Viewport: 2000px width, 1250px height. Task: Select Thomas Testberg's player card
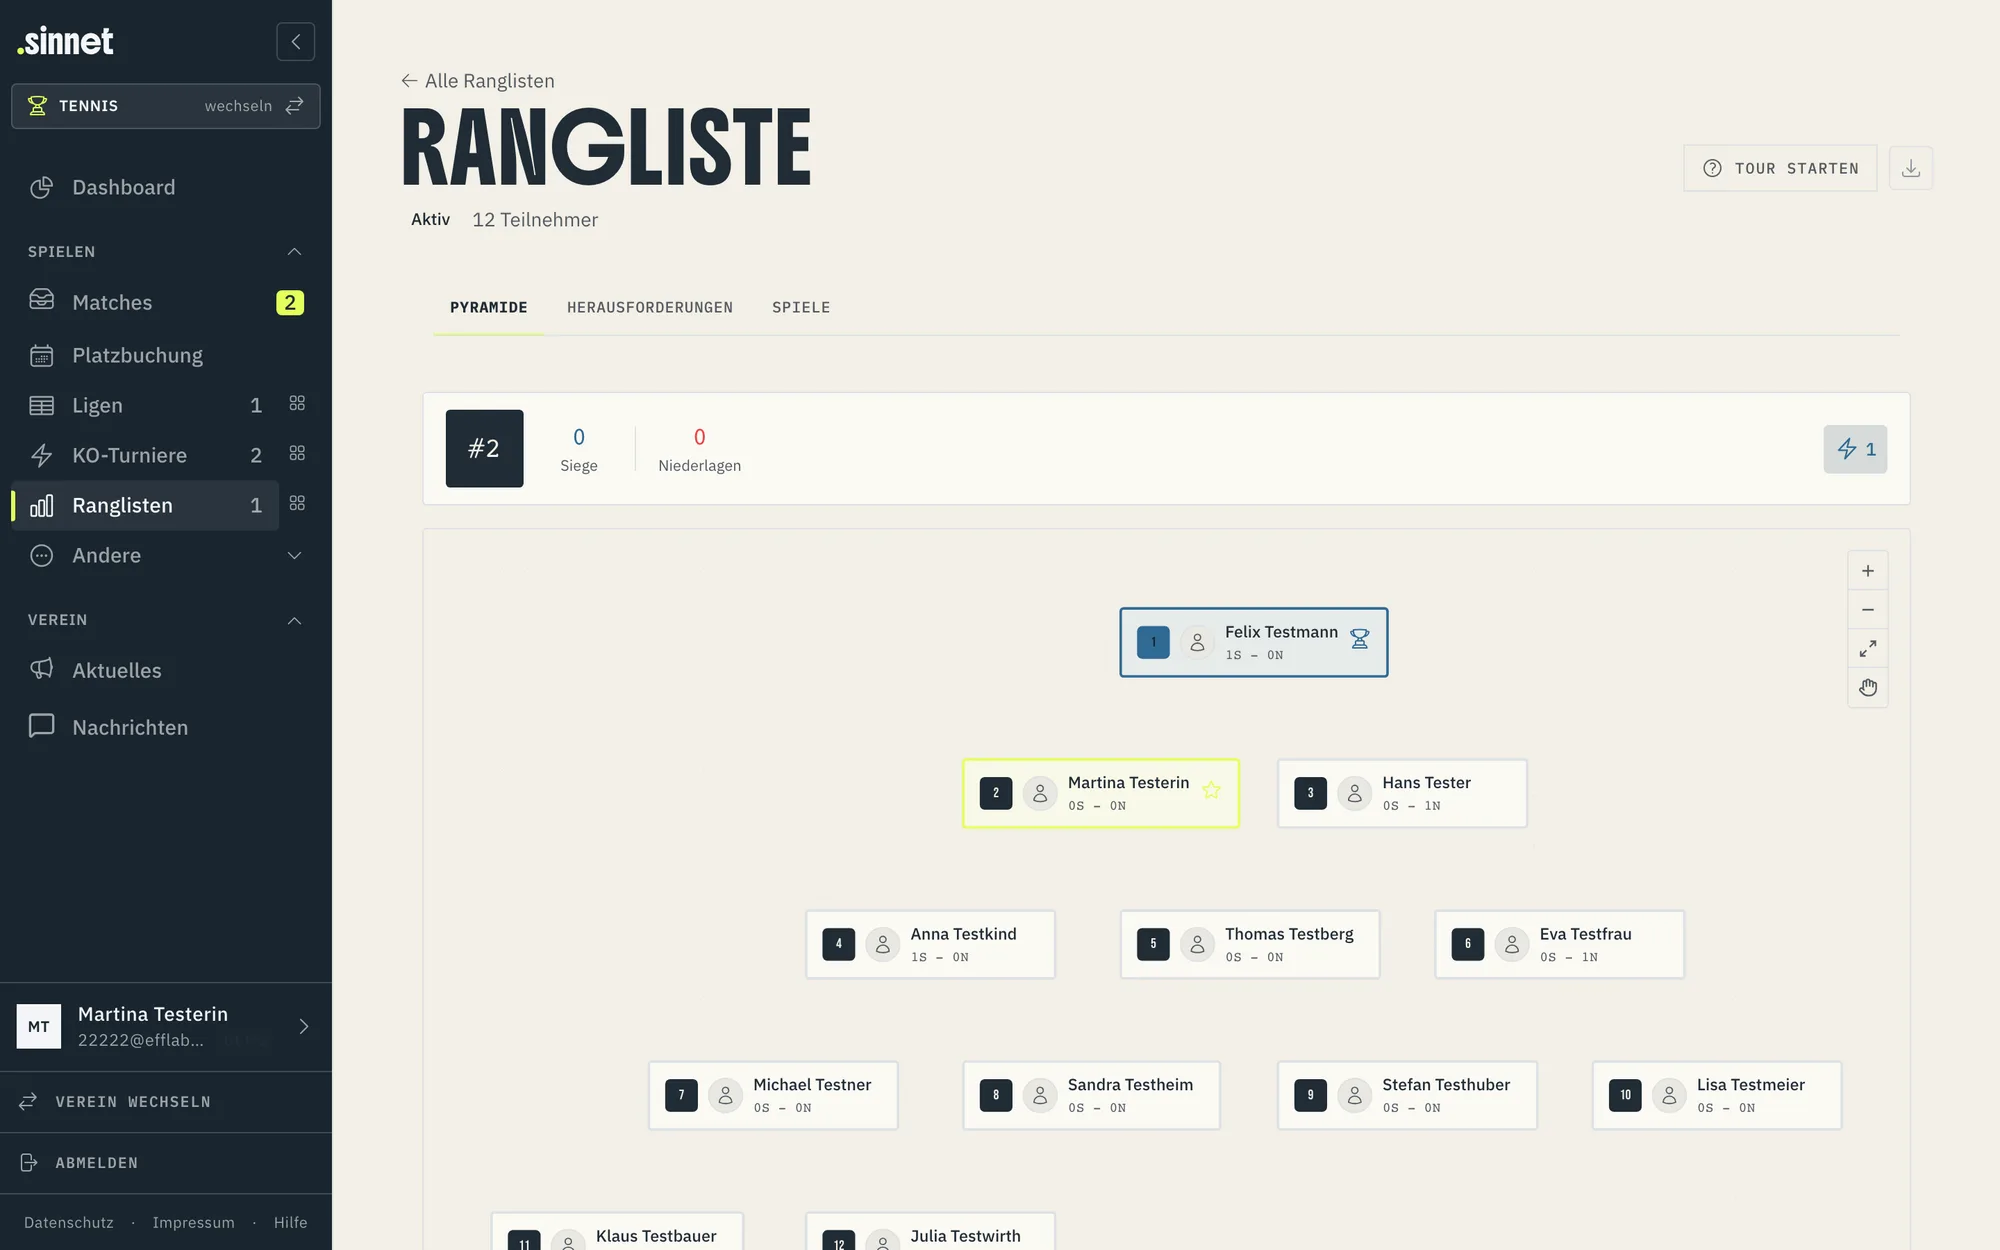[x=1250, y=945]
